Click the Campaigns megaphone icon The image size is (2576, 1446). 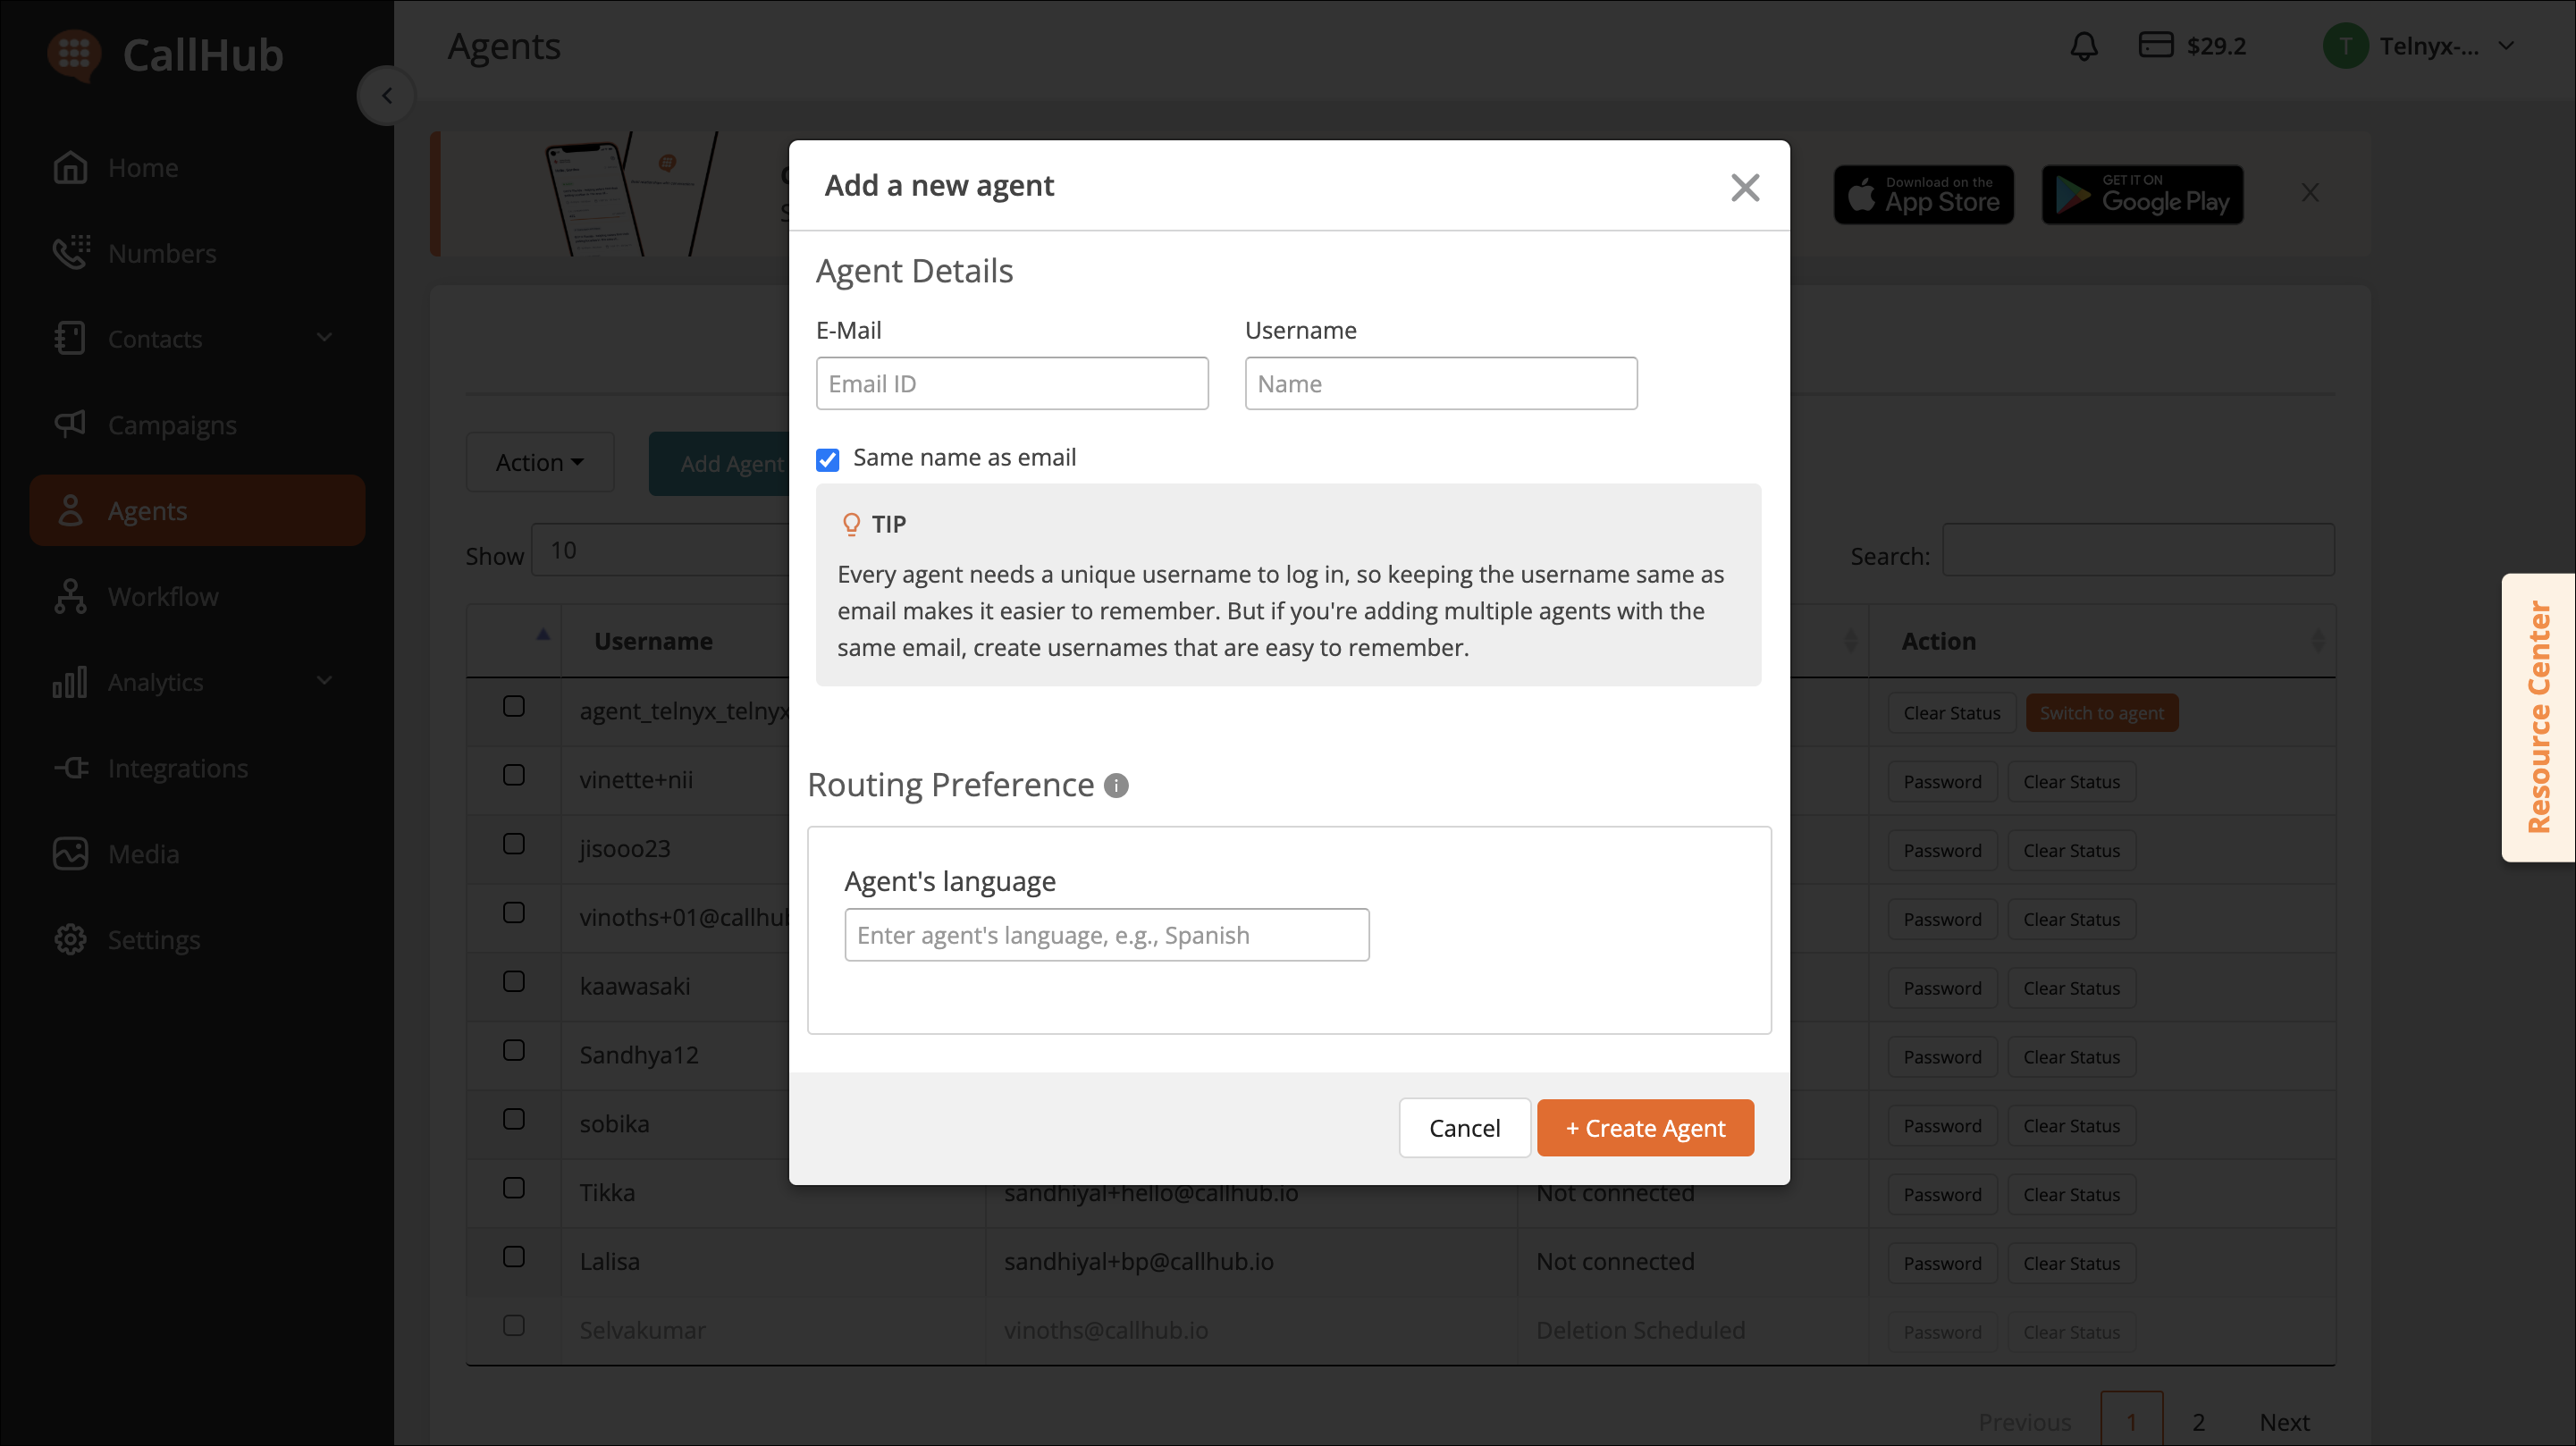70,424
